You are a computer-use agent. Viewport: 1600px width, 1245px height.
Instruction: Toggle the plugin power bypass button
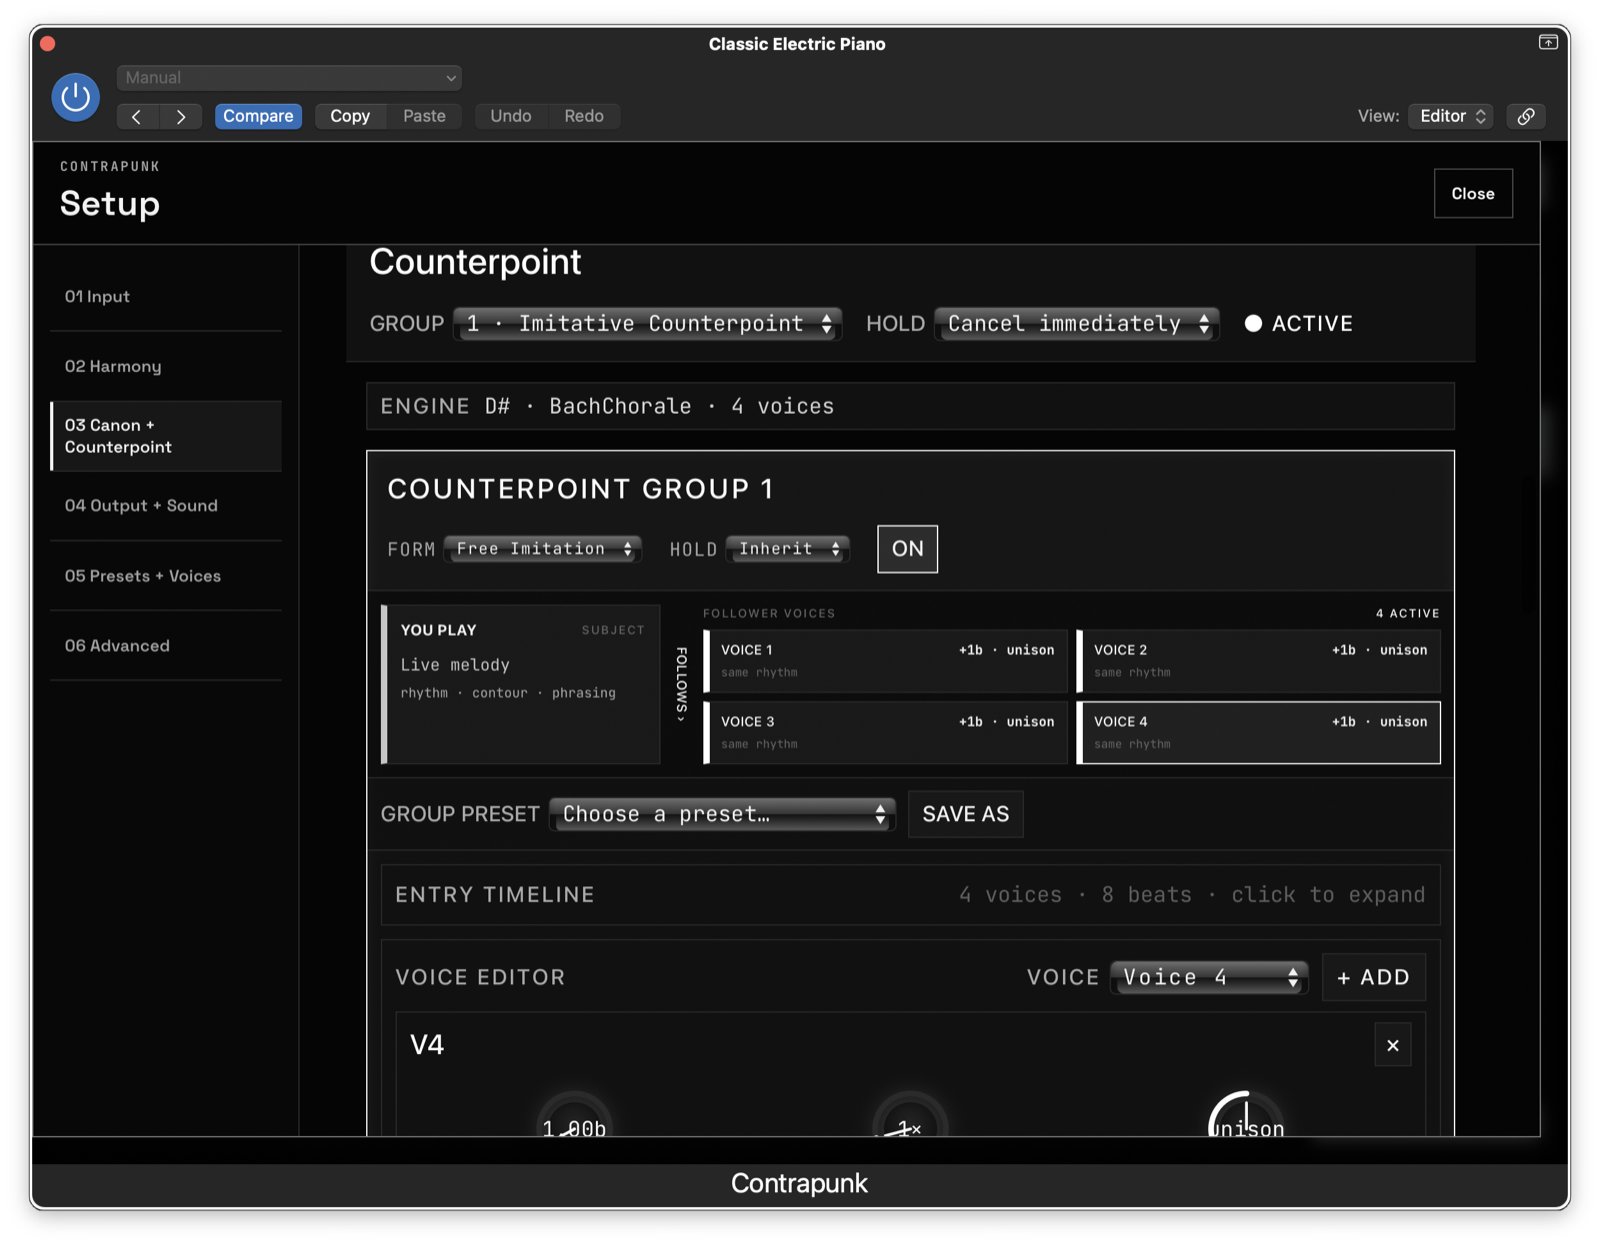click(75, 97)
